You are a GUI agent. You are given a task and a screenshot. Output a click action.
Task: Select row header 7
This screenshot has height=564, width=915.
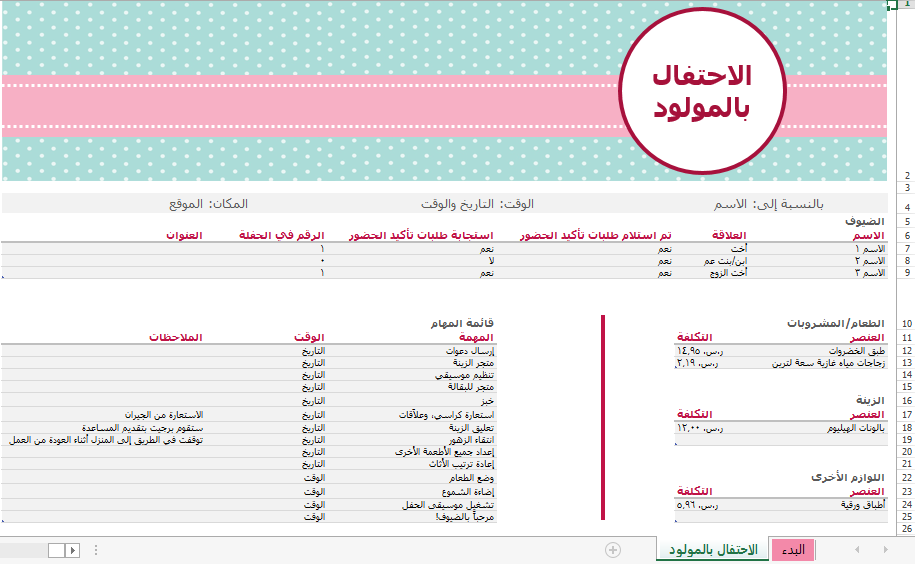point(907,249)
